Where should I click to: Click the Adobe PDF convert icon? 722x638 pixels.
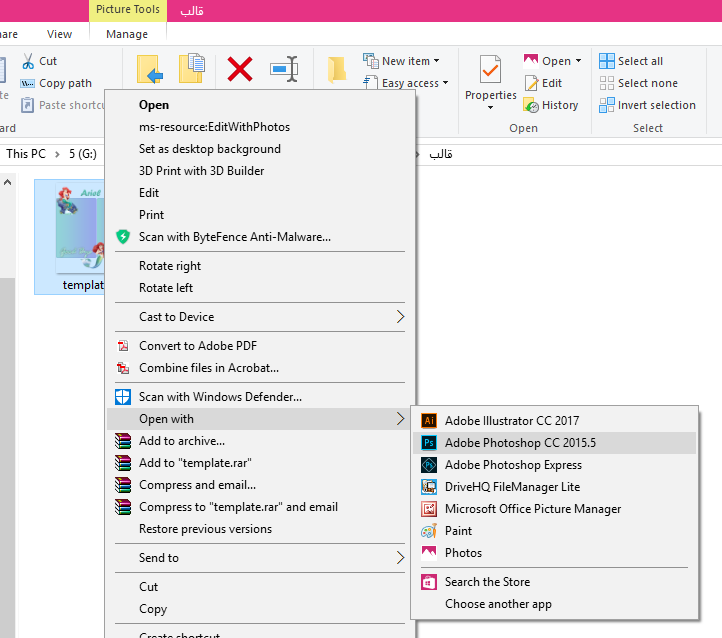122,346
